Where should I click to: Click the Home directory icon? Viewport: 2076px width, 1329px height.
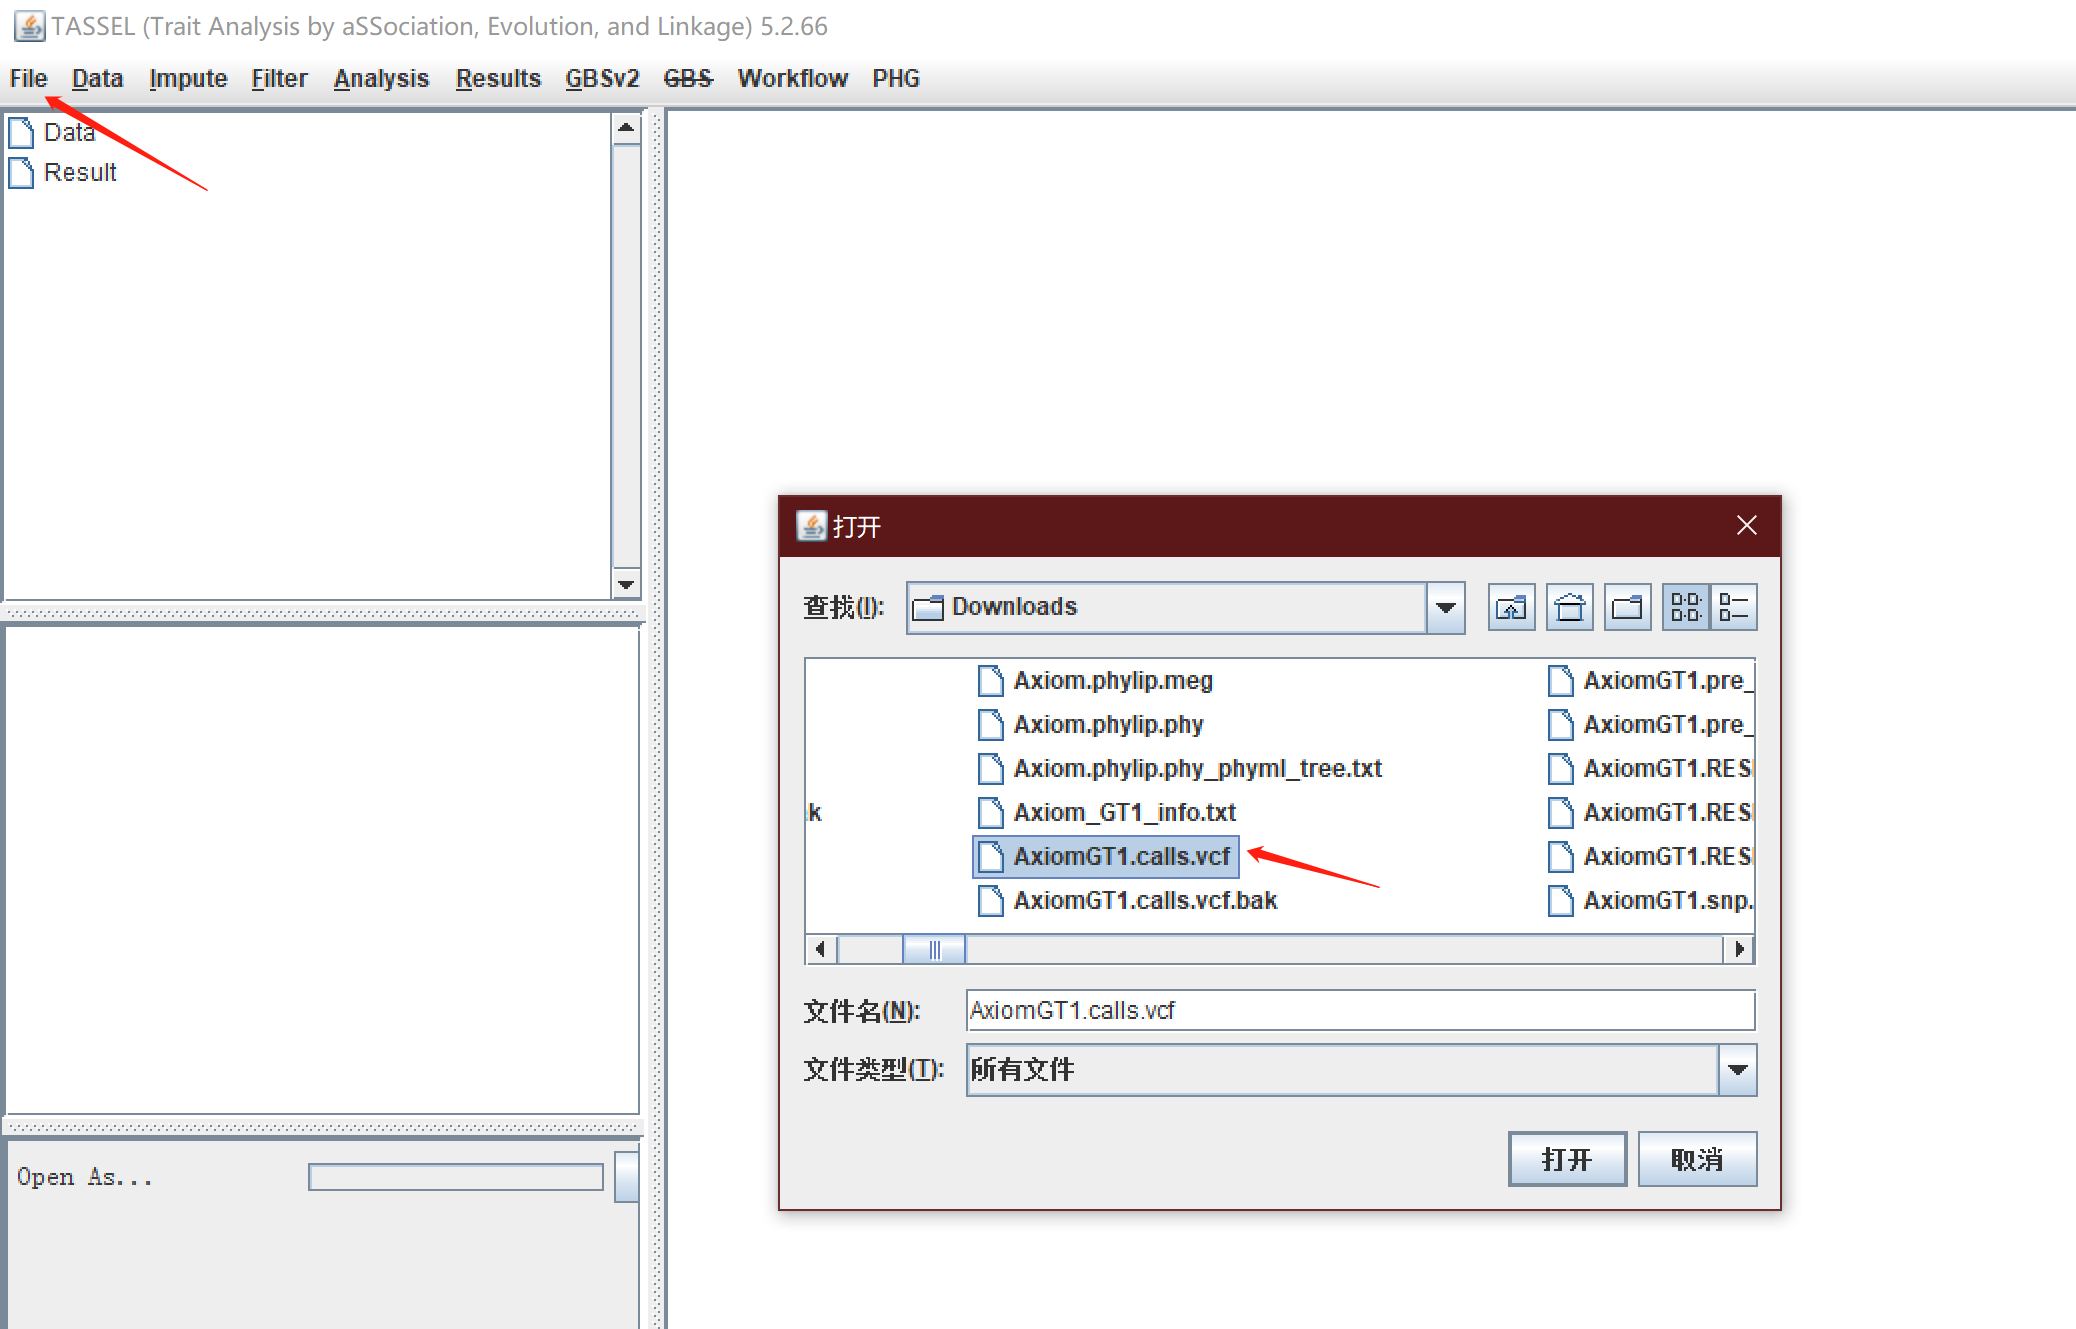coord(1569,607)
